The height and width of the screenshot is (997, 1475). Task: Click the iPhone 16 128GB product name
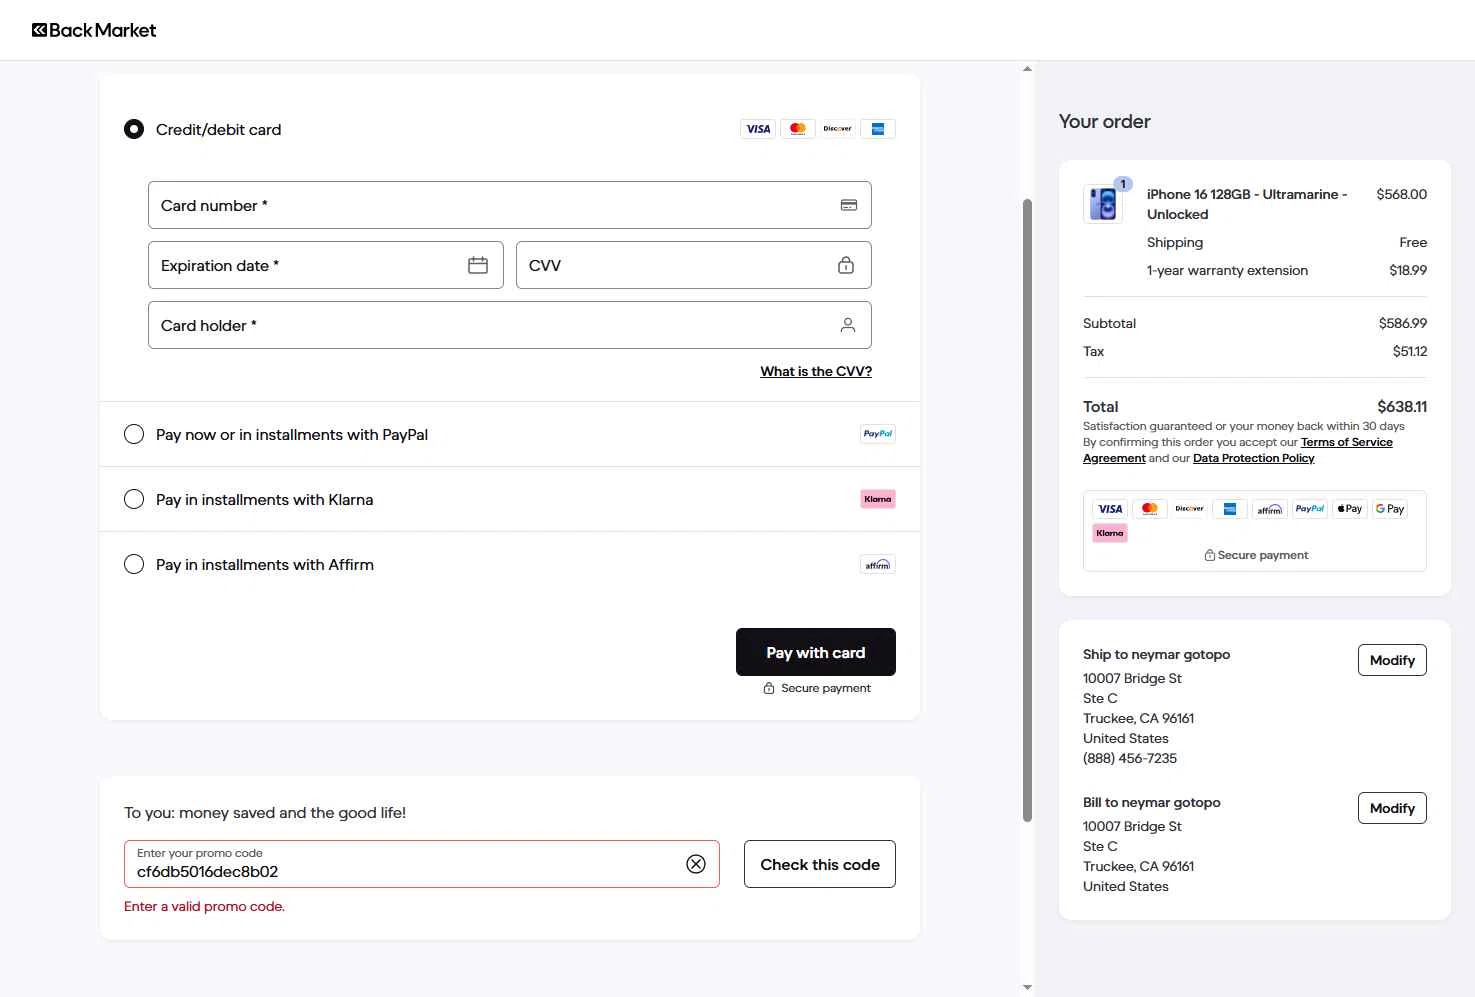[1247, 204]
